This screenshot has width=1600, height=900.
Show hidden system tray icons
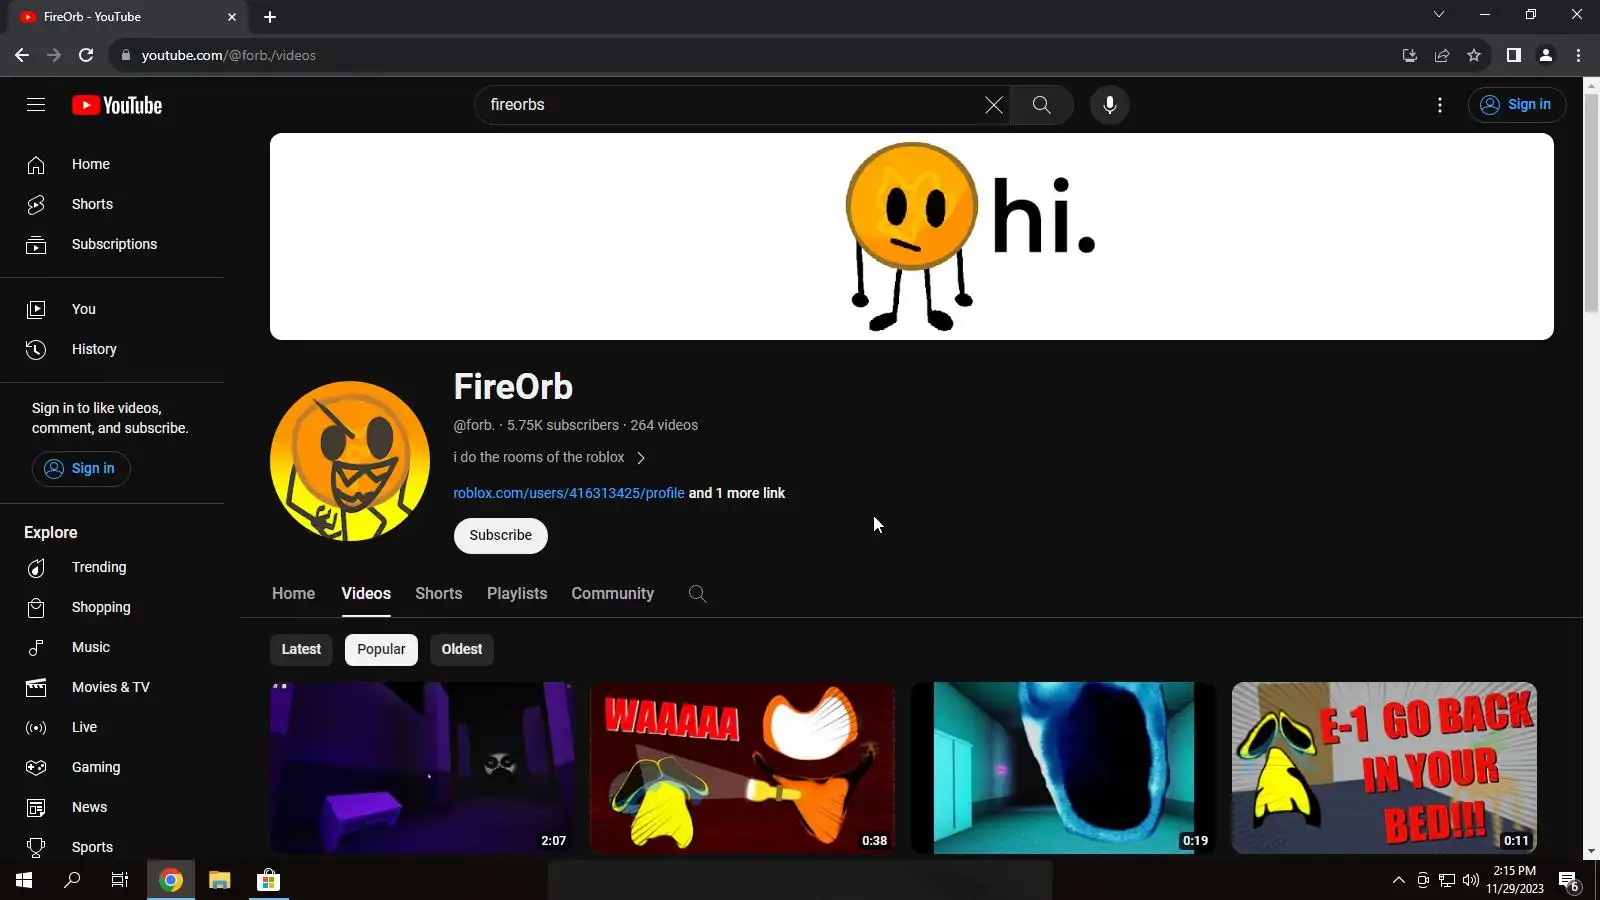coord(1399,880)
